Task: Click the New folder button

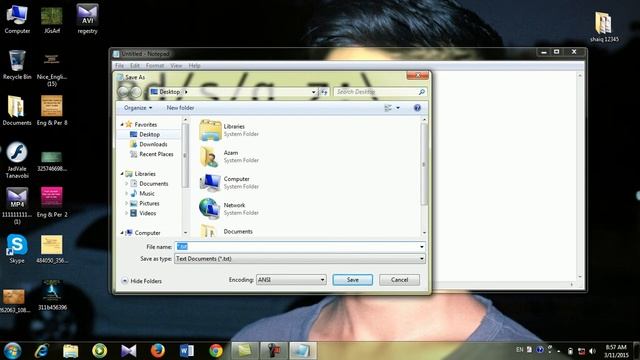Action: [180, 108]
